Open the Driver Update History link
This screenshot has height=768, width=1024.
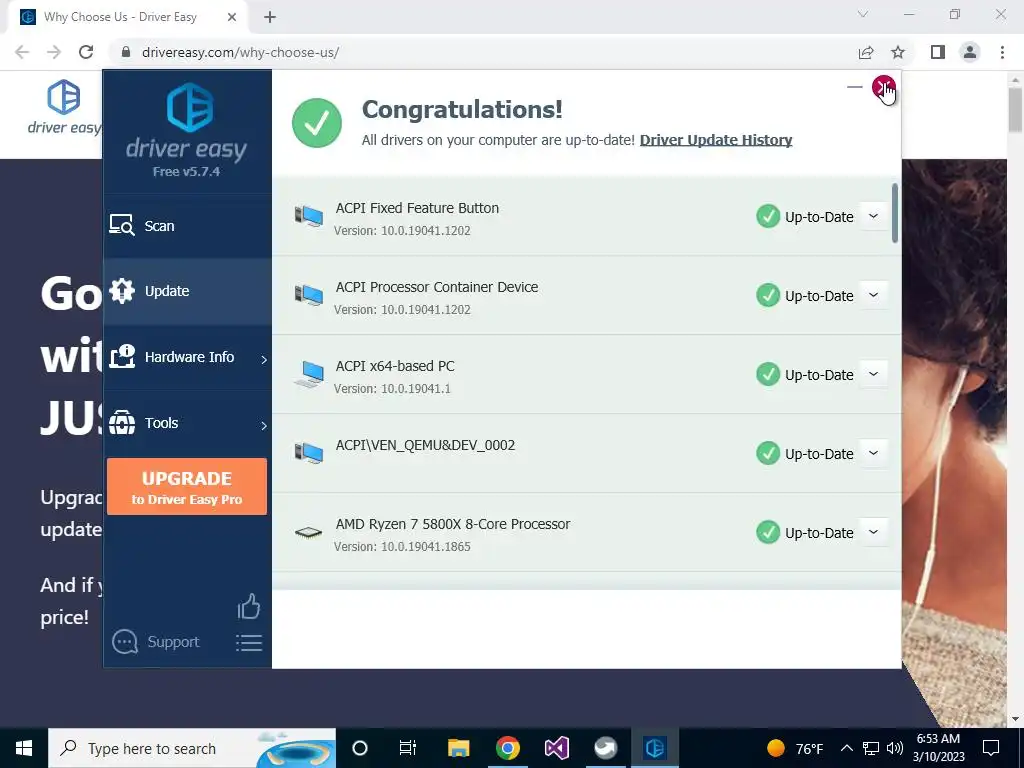pos(716,140)
